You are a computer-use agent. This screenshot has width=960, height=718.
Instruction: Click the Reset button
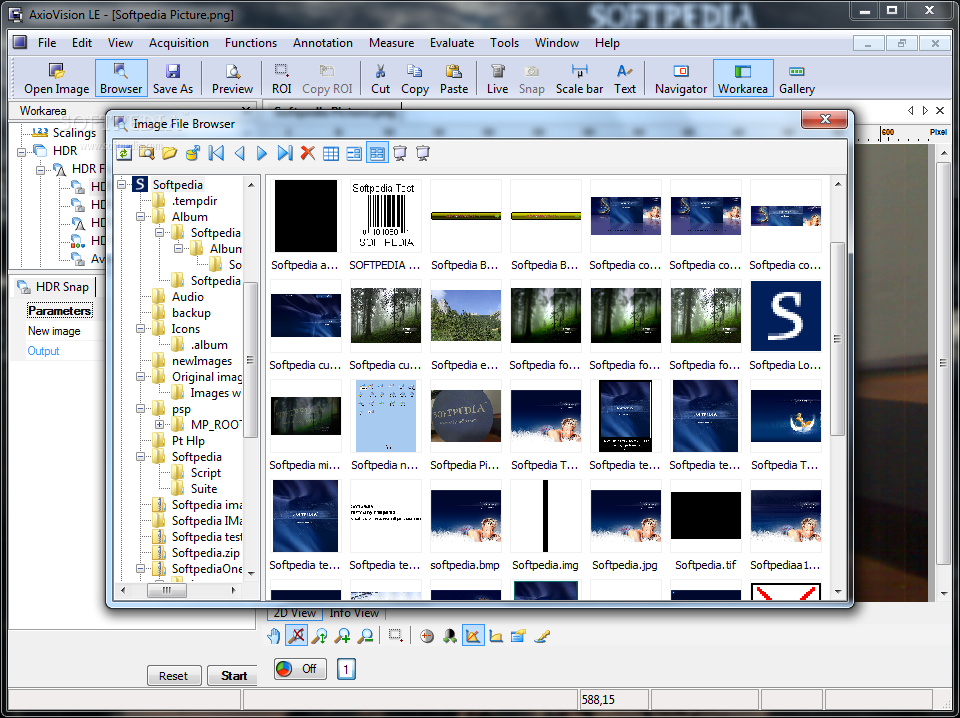pyautogui.click(x=174, y=676)
